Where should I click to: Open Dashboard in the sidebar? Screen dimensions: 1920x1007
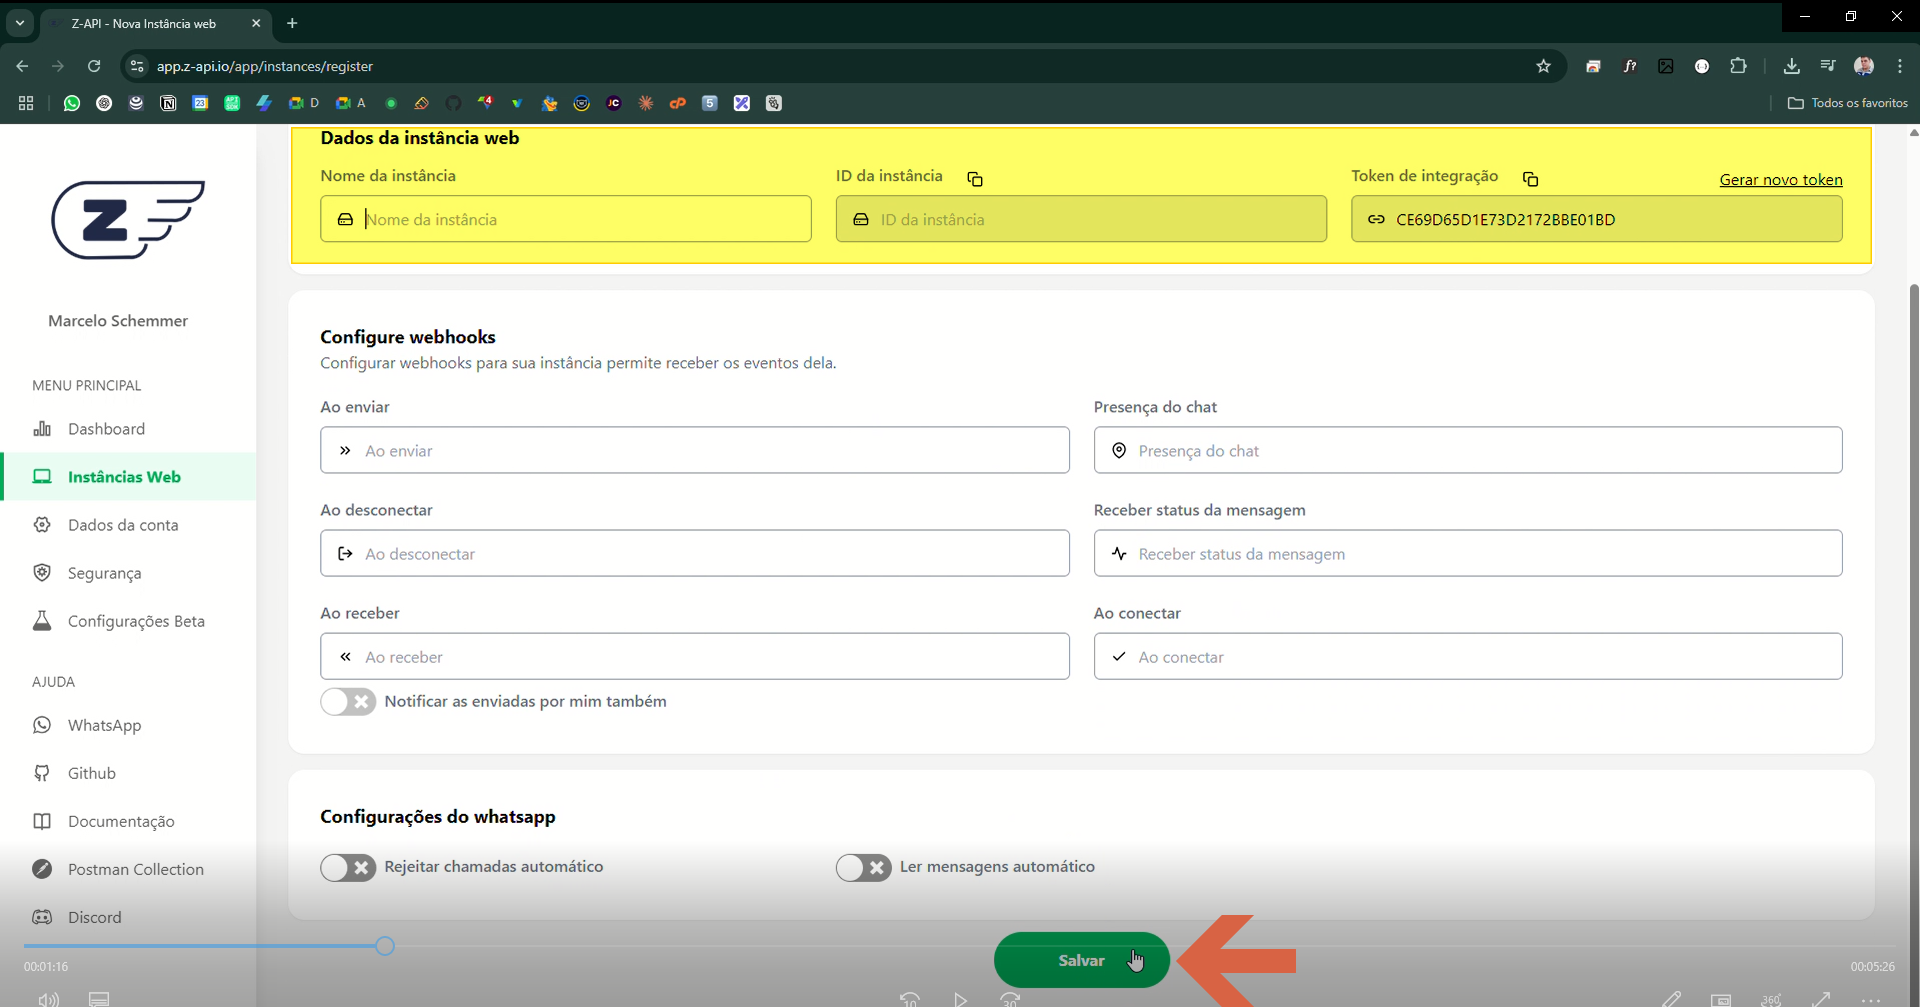point(128,429)
